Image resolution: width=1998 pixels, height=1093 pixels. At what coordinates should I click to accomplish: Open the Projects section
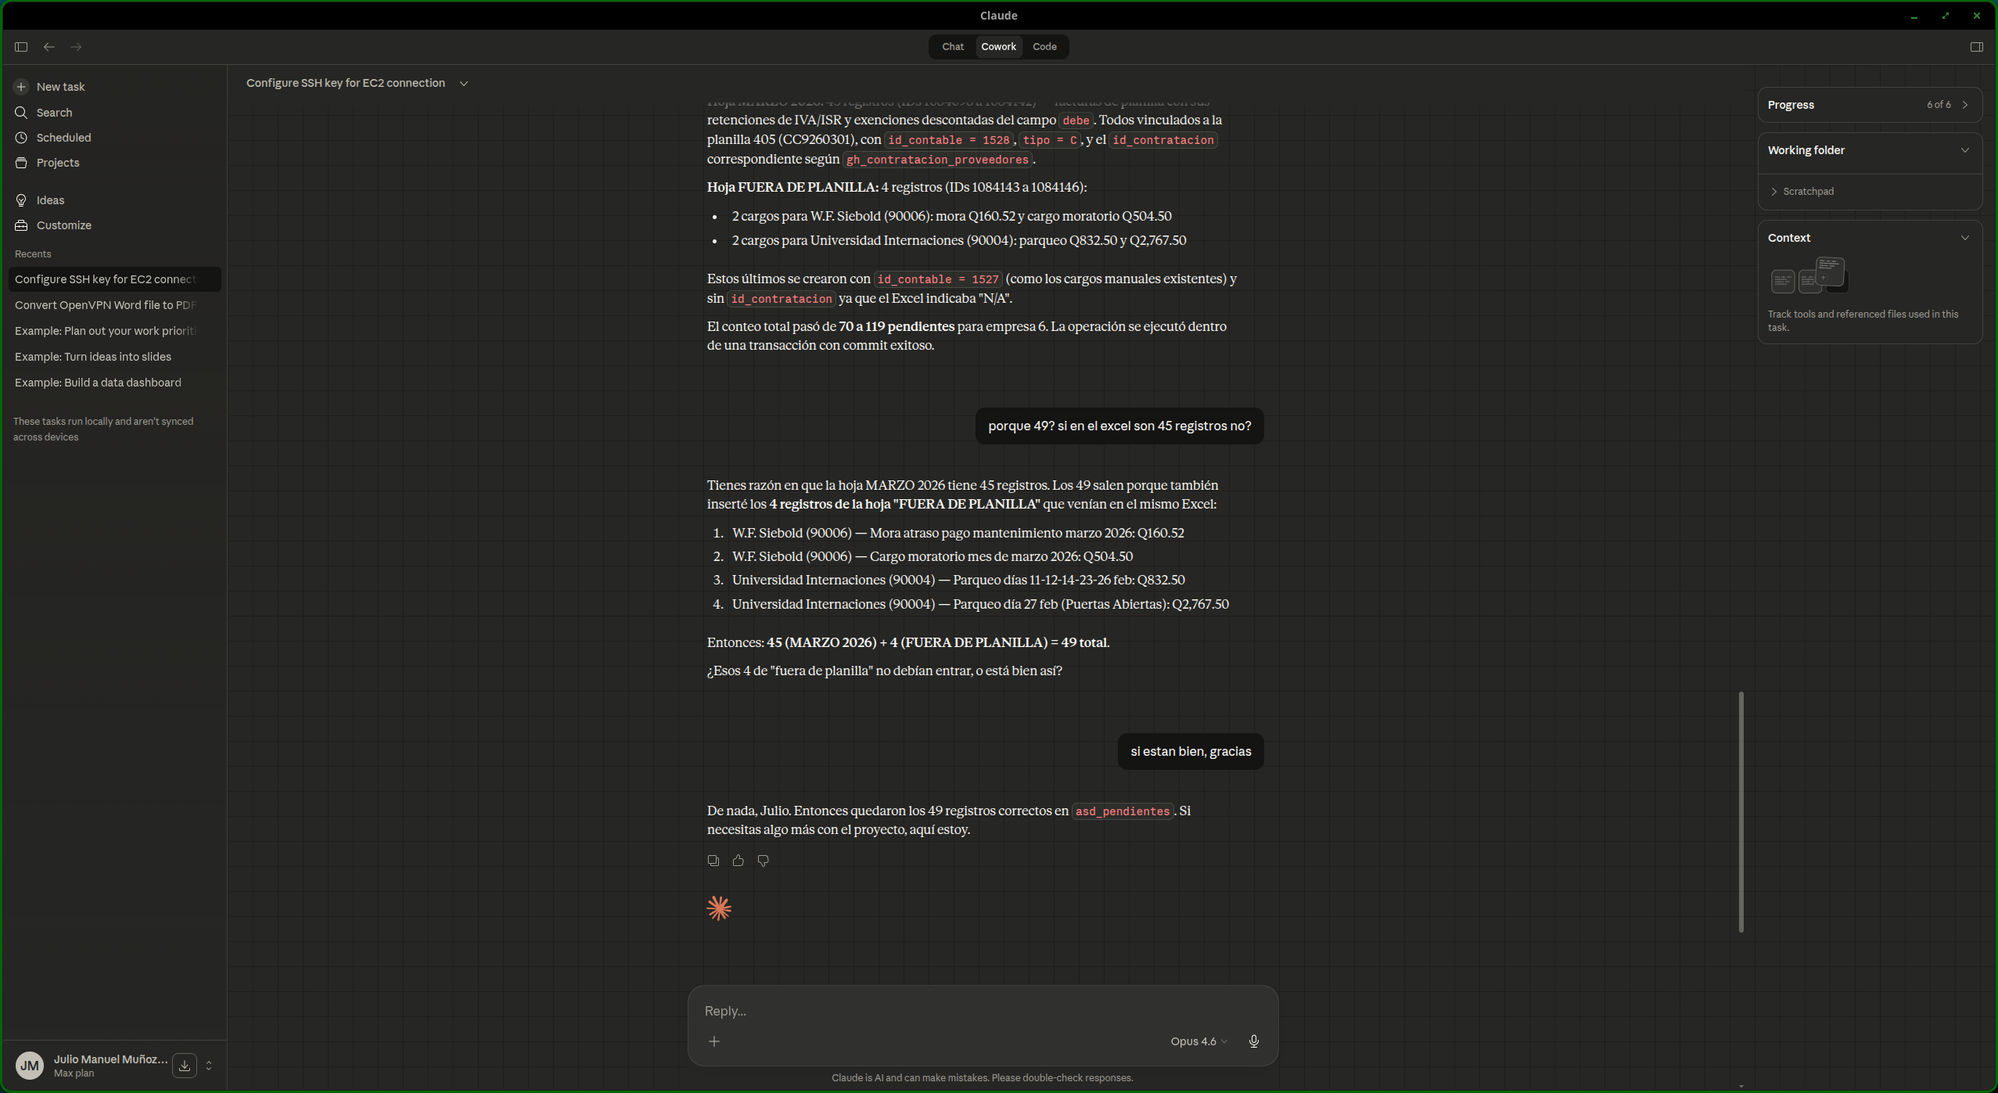point(57,162)
